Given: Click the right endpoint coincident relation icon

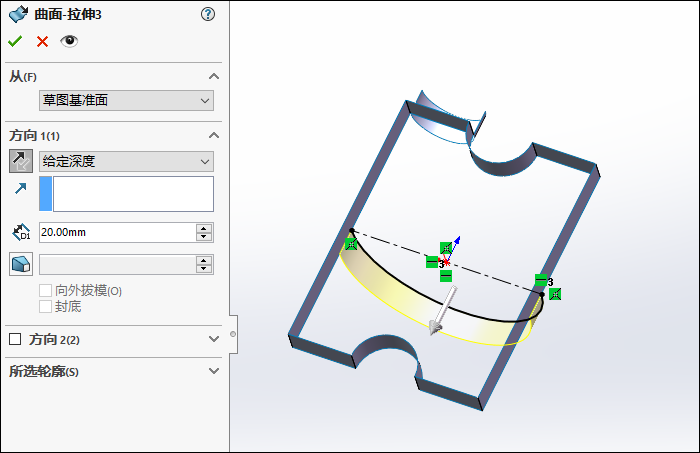Looking at the screenshot, I should [x=555, y=294].
